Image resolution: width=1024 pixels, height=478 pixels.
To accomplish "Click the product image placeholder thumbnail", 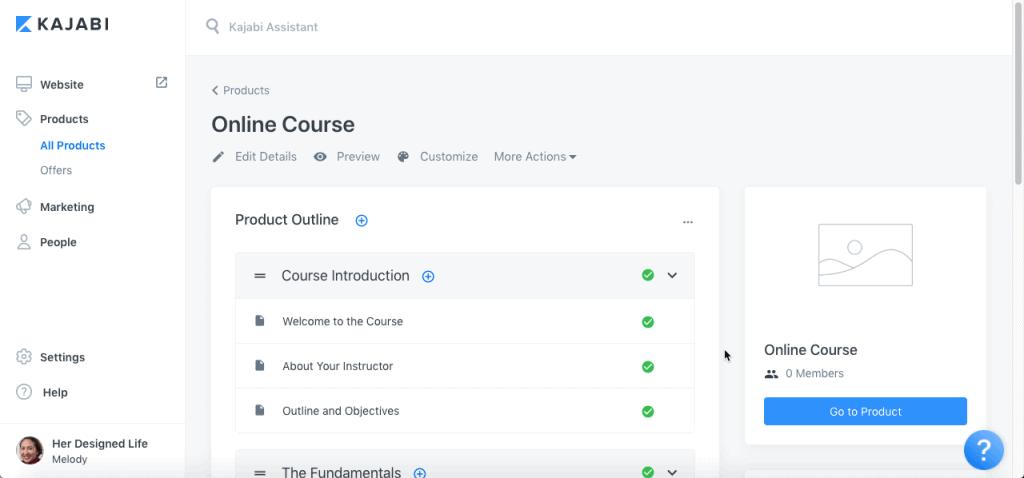I will tap(865, 255).
